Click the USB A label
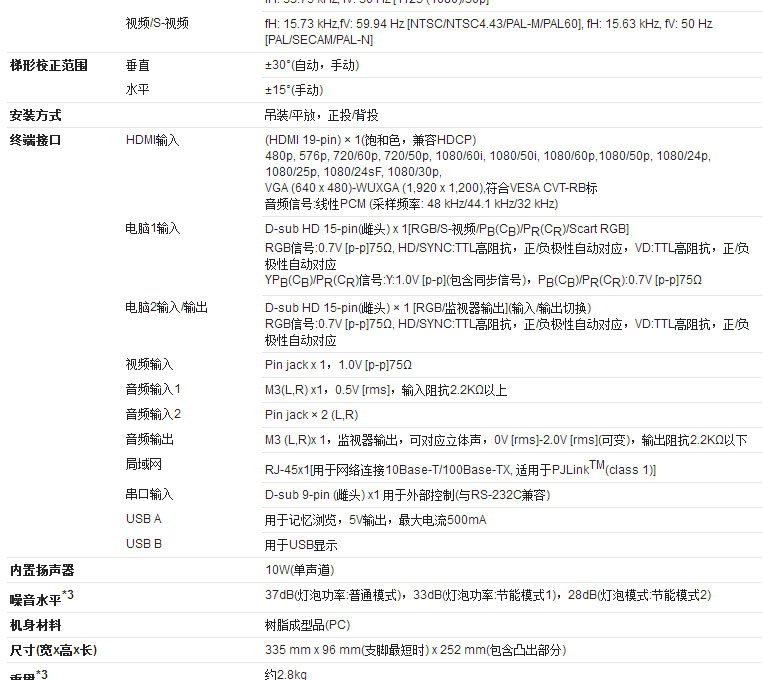The width and height of the screenshot is (763, 680). [144, 519]
